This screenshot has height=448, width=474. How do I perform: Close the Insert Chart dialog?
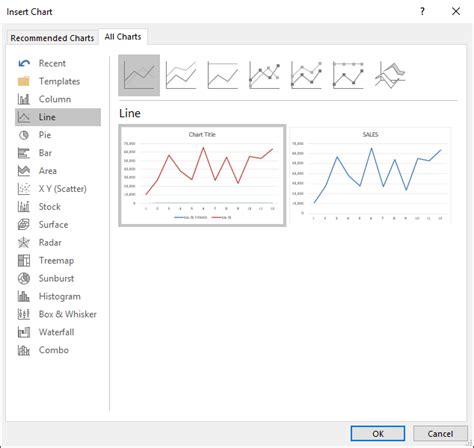456,12
